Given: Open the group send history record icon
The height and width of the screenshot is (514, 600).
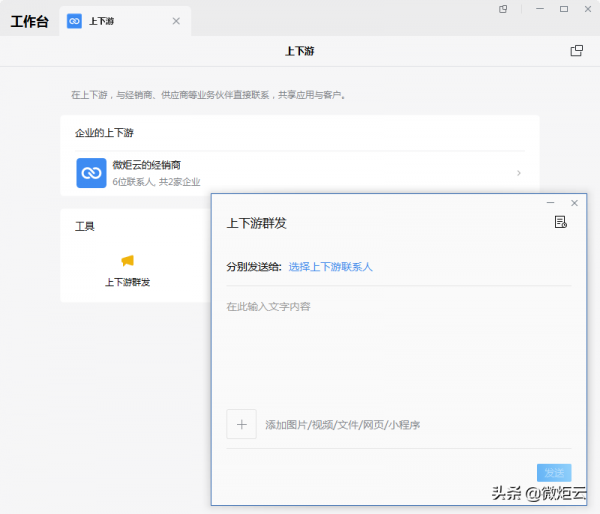Looking at the screenshot, I should pyautogui.click(x=561, y=222).
